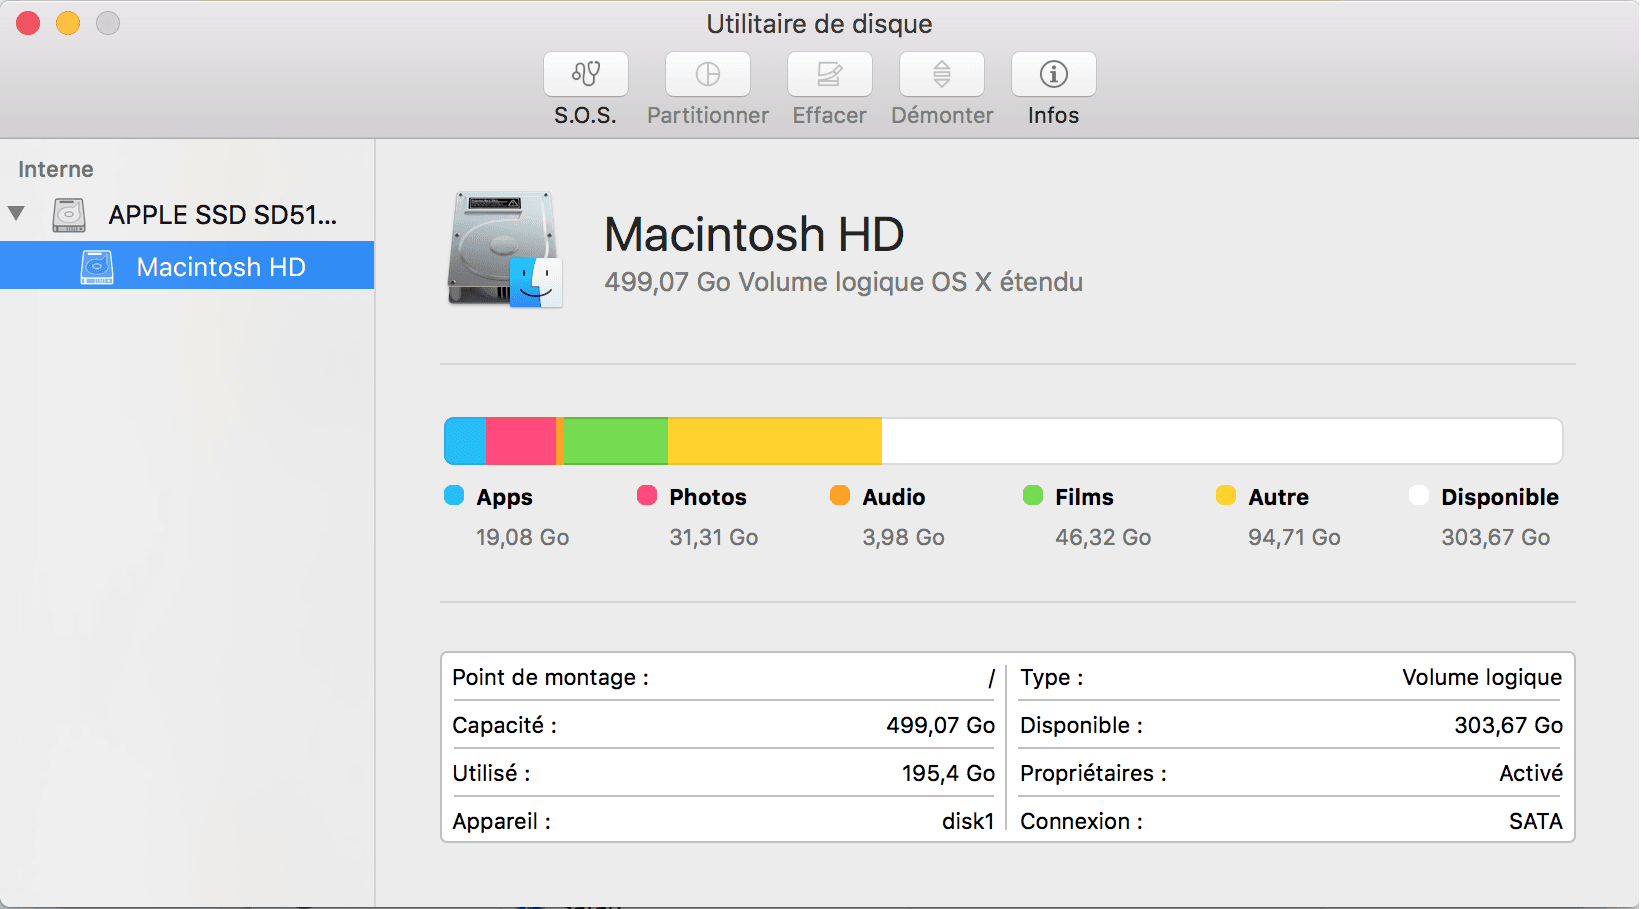Click the Macintosh HD volume icon in sidebar
1641x909 pixels.
pos(97,267)
